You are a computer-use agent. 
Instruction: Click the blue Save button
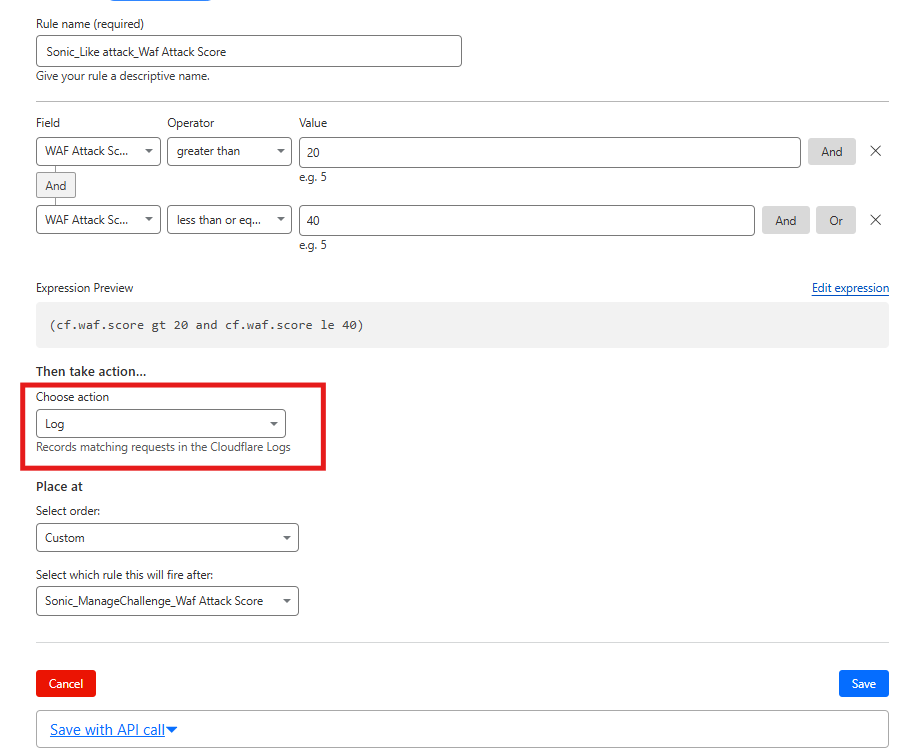(x=863, y=683)
